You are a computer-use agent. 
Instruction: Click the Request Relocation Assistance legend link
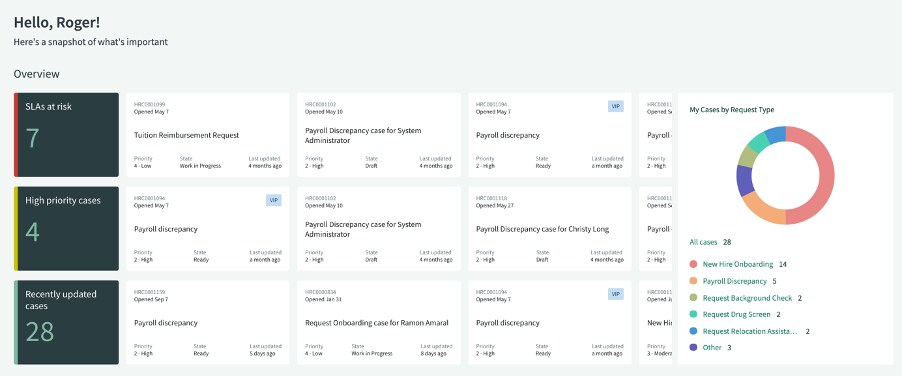[x=750, y=331]
